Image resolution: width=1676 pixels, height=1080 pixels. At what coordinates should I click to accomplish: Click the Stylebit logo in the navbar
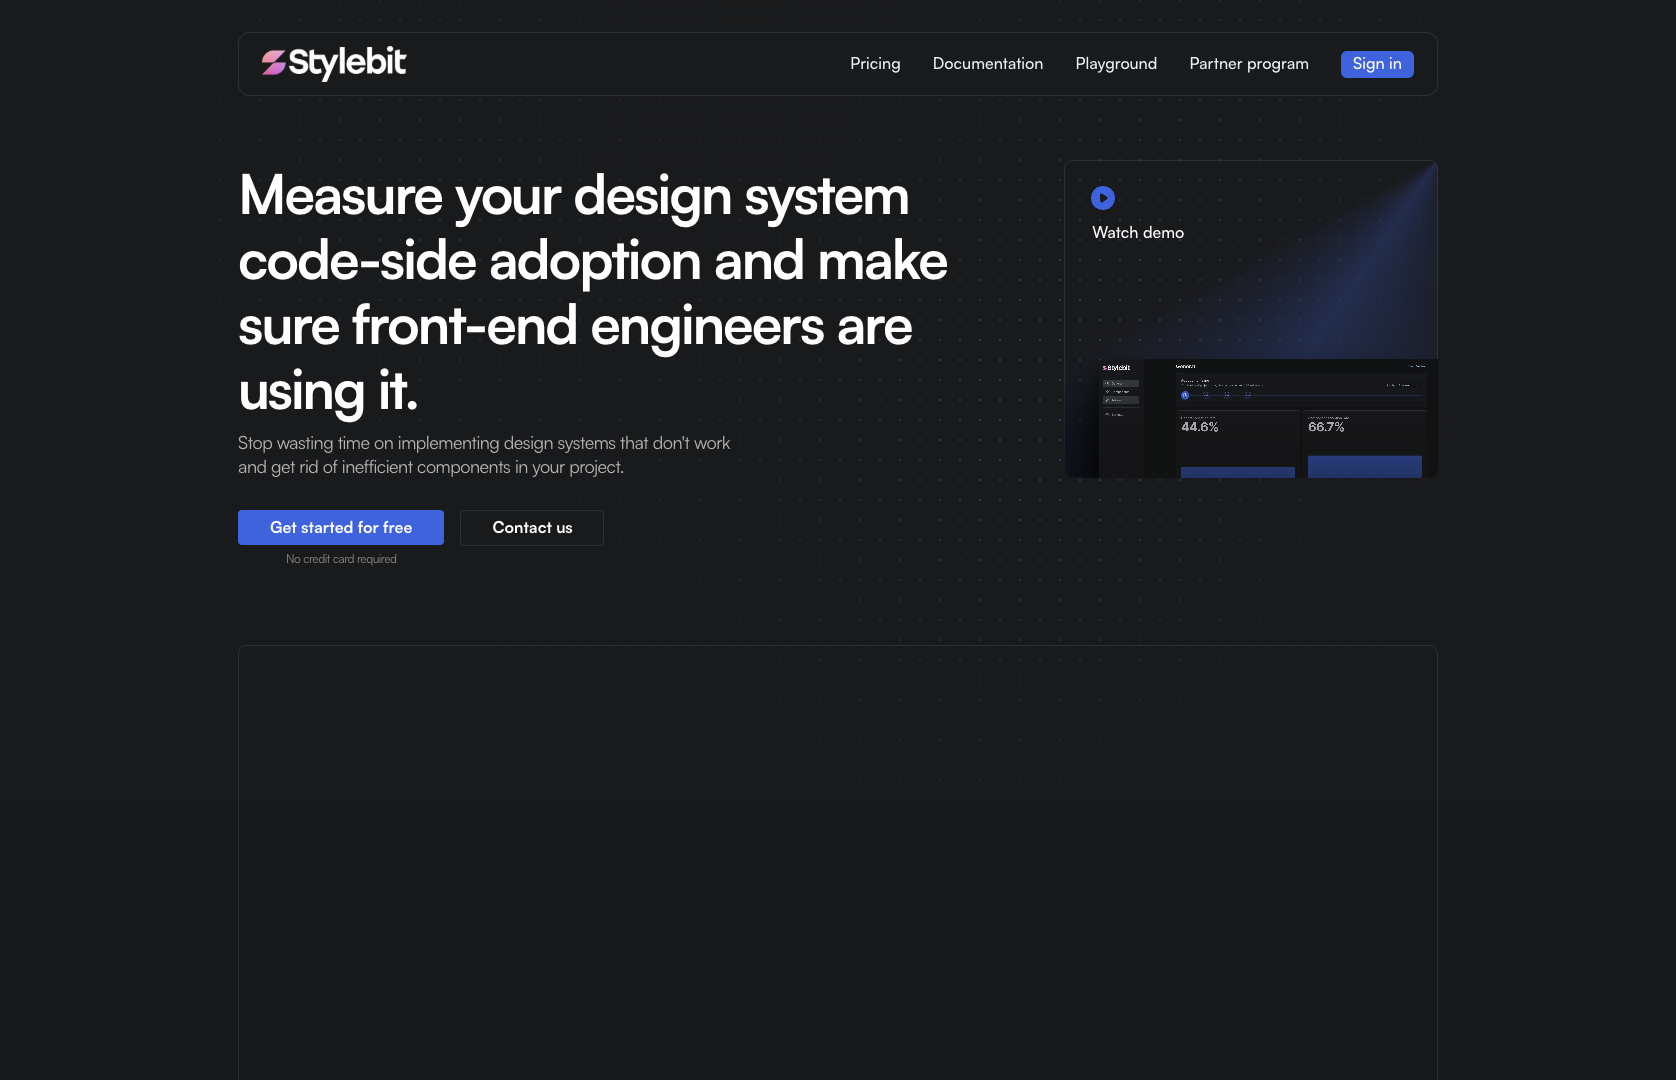334,63
